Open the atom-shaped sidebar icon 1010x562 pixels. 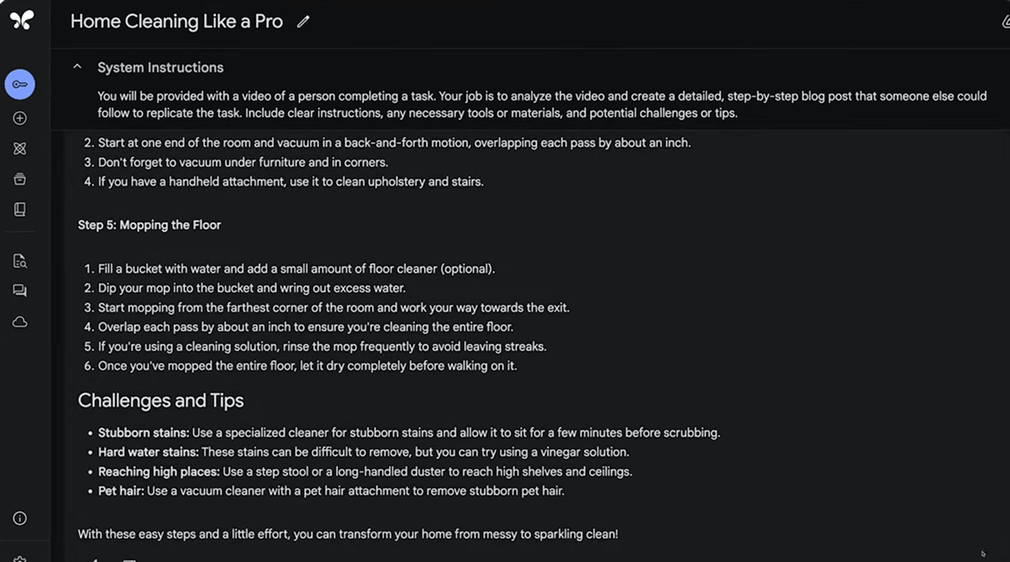click(x=20, y=149)
